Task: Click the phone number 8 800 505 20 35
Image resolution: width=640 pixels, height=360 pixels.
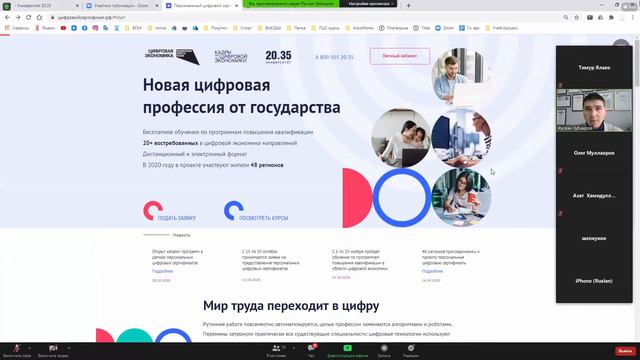Action: [334, 57]
